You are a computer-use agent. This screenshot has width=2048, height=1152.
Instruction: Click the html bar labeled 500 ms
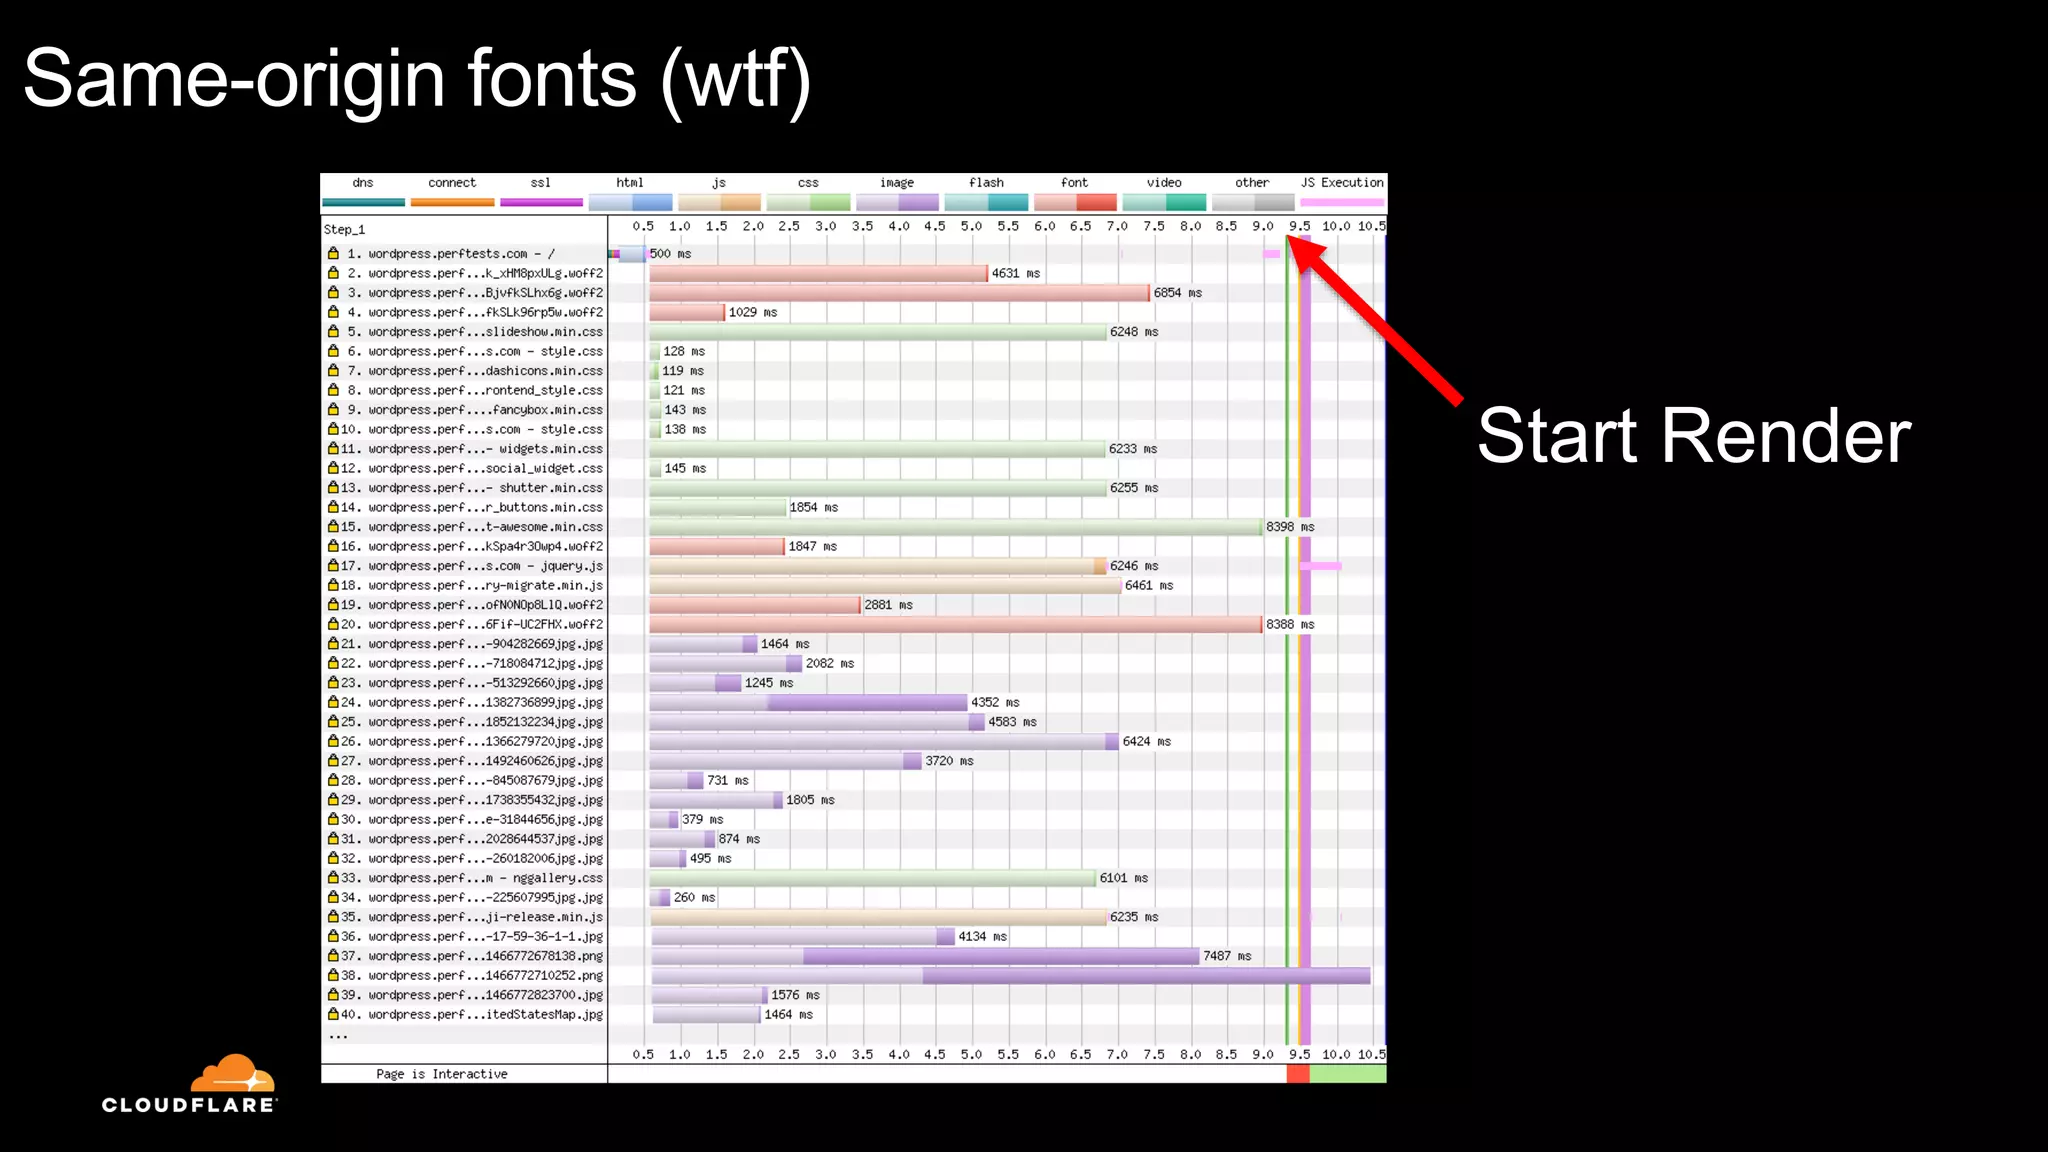tap(632, 254)
